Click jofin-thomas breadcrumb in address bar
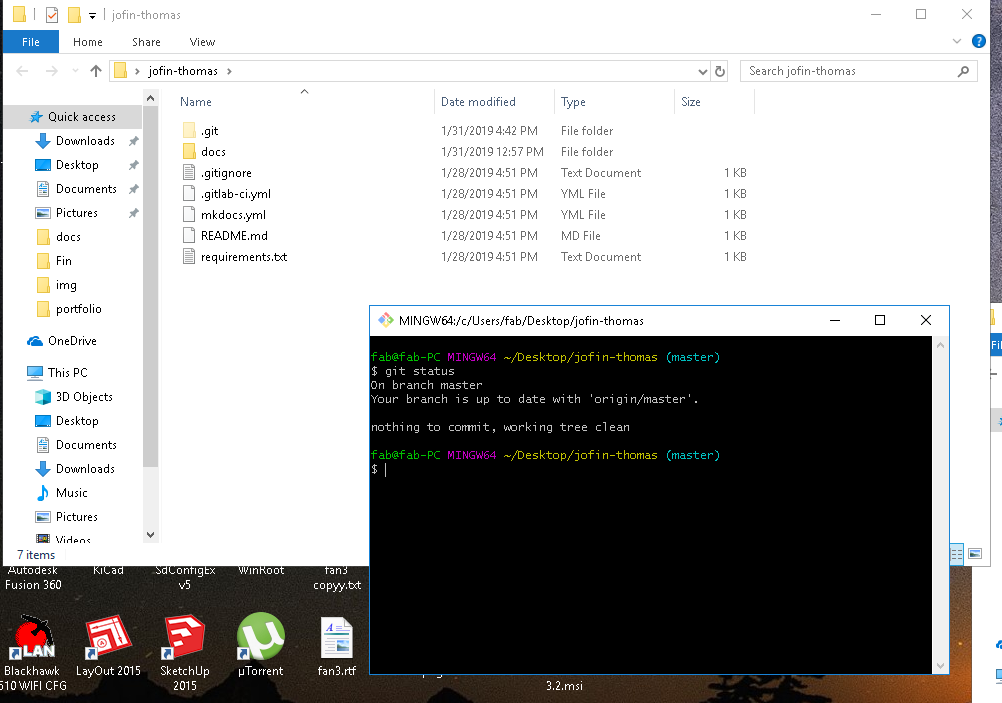The width and height of the screenshot is (1002, 703). click(x=183, y=71)
